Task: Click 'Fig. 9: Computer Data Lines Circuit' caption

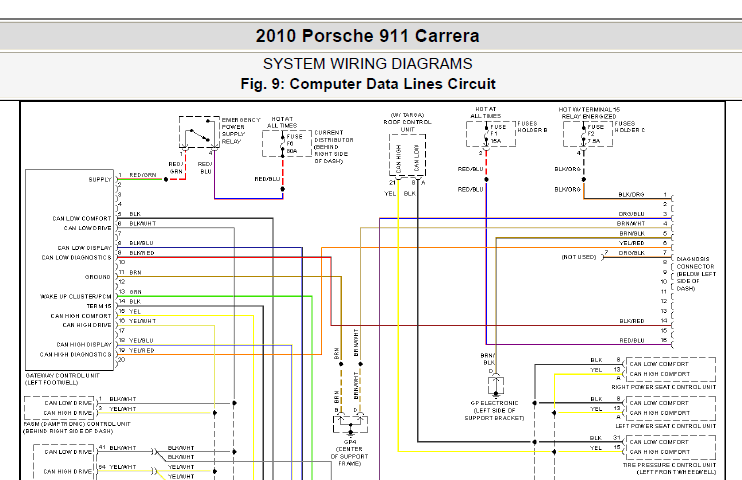Action: 368,84
